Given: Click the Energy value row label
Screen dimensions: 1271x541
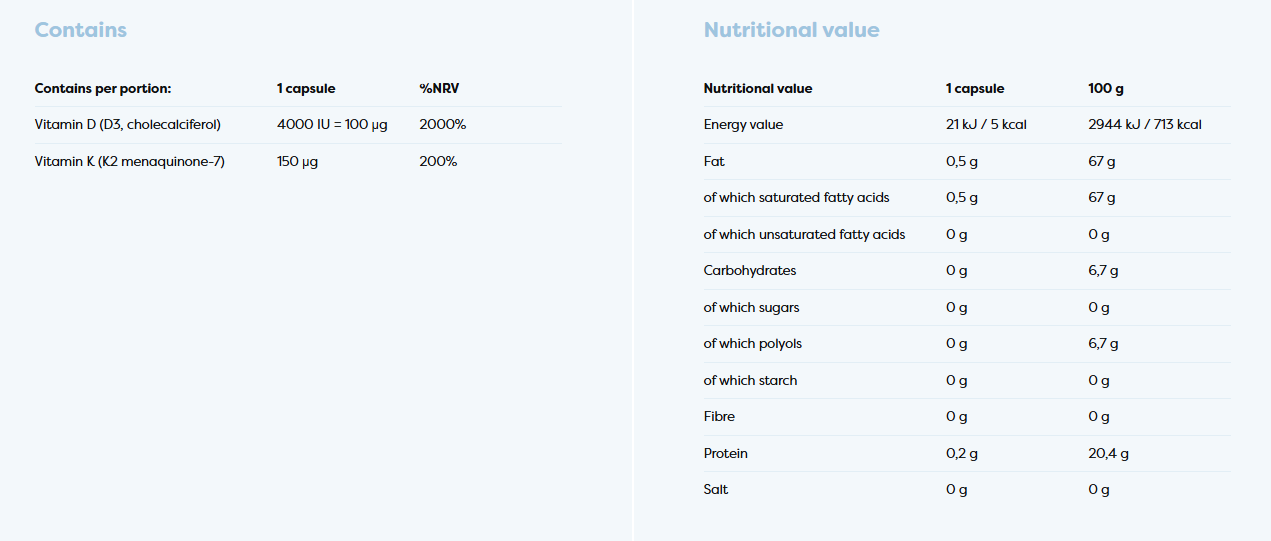Looking at the screenshot, I should (744, 125).
